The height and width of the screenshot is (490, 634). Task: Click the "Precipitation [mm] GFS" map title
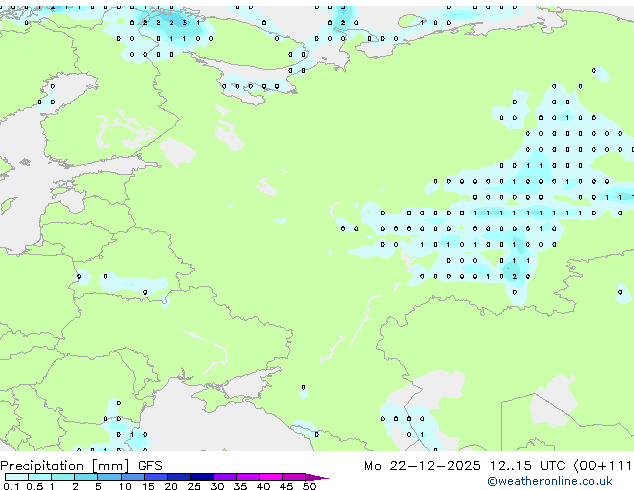[x=81, y=466]
